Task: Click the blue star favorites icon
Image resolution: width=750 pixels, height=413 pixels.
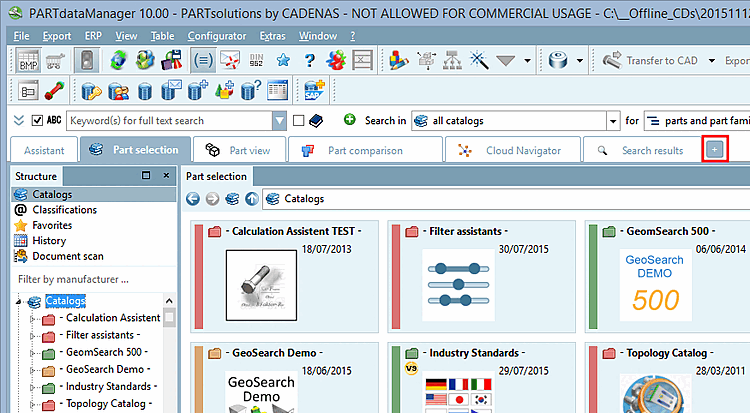Action: [x=283, y=60]
